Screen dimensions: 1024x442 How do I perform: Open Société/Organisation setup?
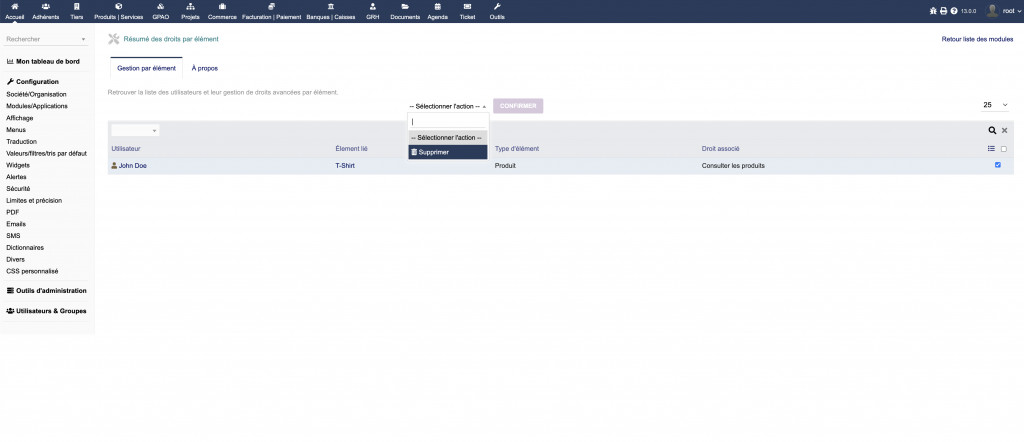point(36,94)
